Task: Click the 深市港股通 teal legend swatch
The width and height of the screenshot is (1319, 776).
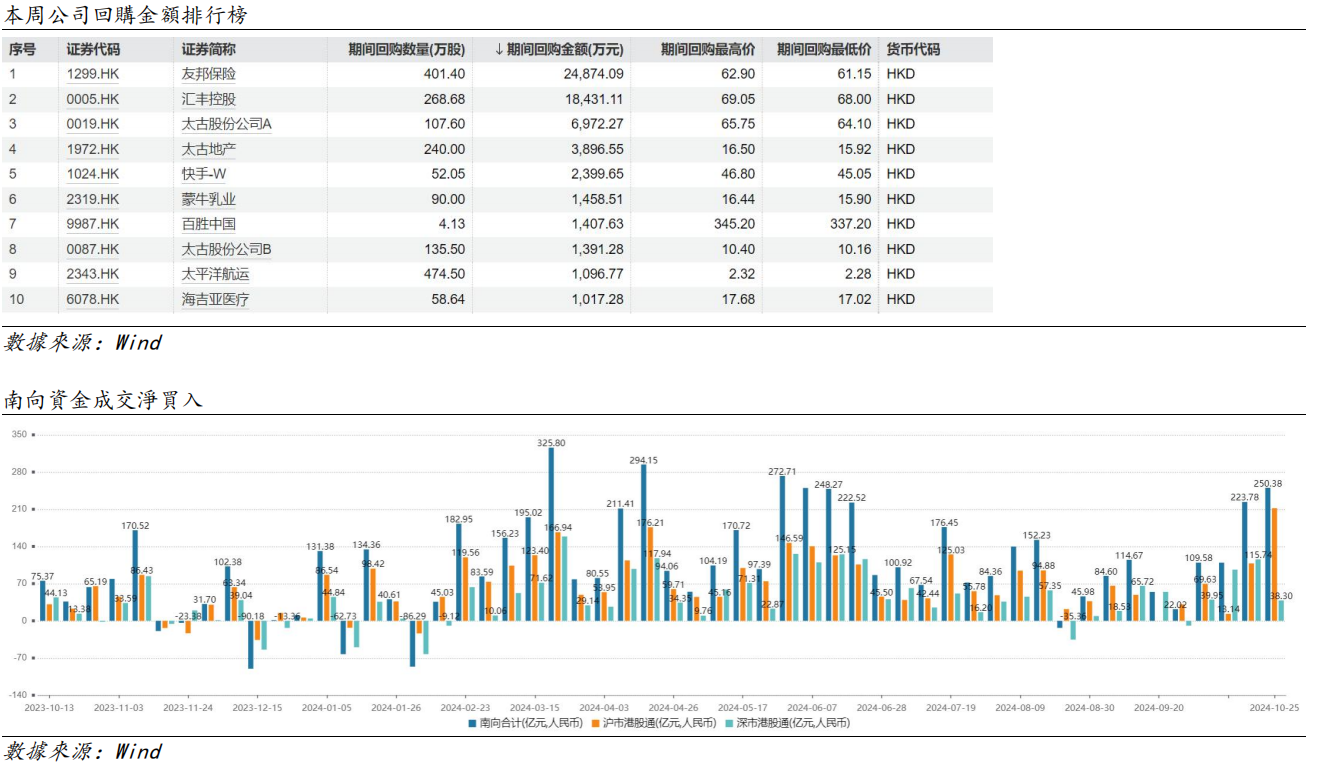Action: click(729, 722)
